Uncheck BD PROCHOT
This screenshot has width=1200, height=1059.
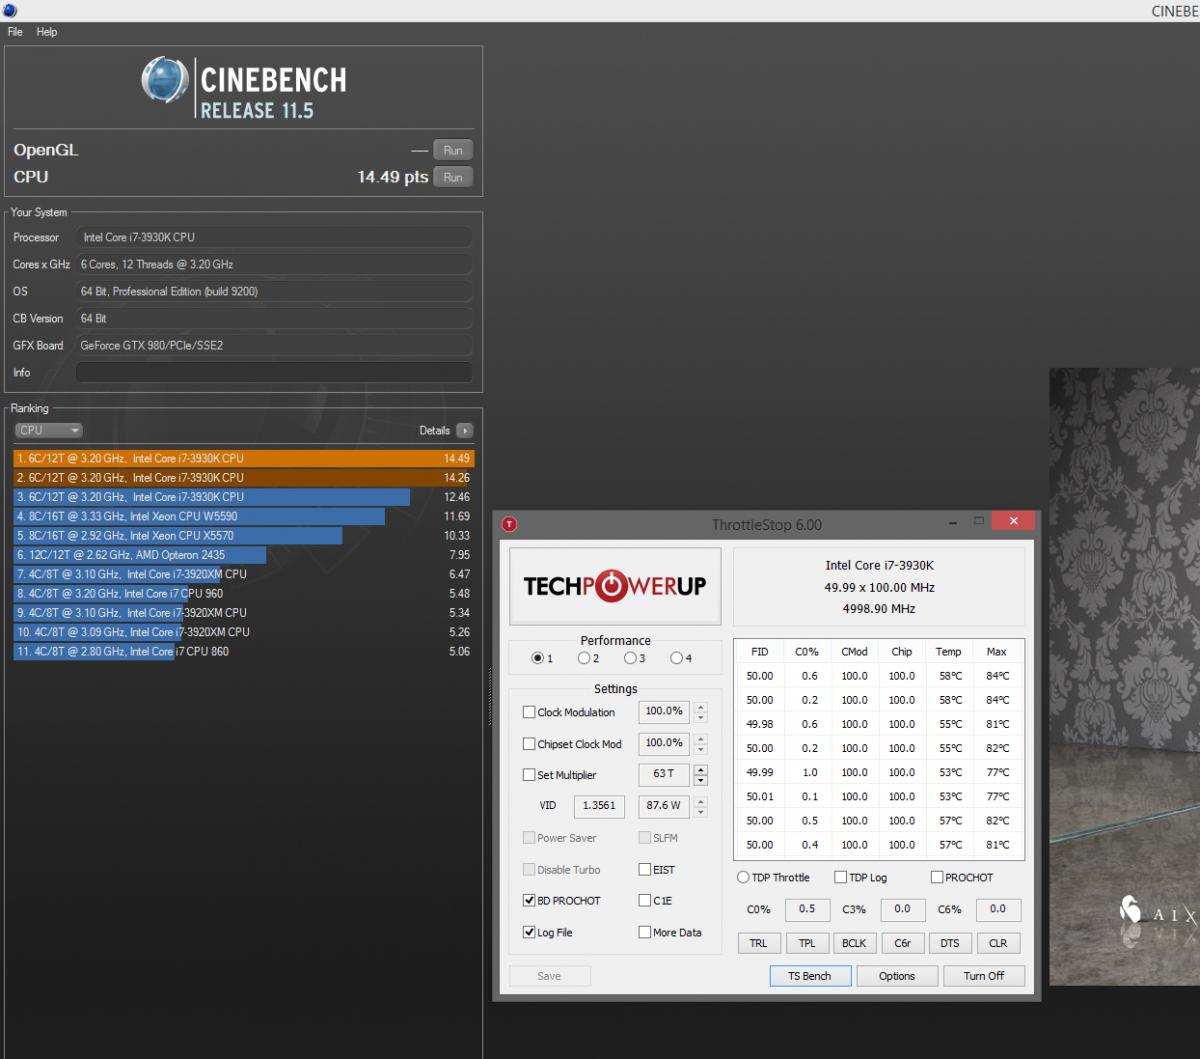(x=529, y=901)
